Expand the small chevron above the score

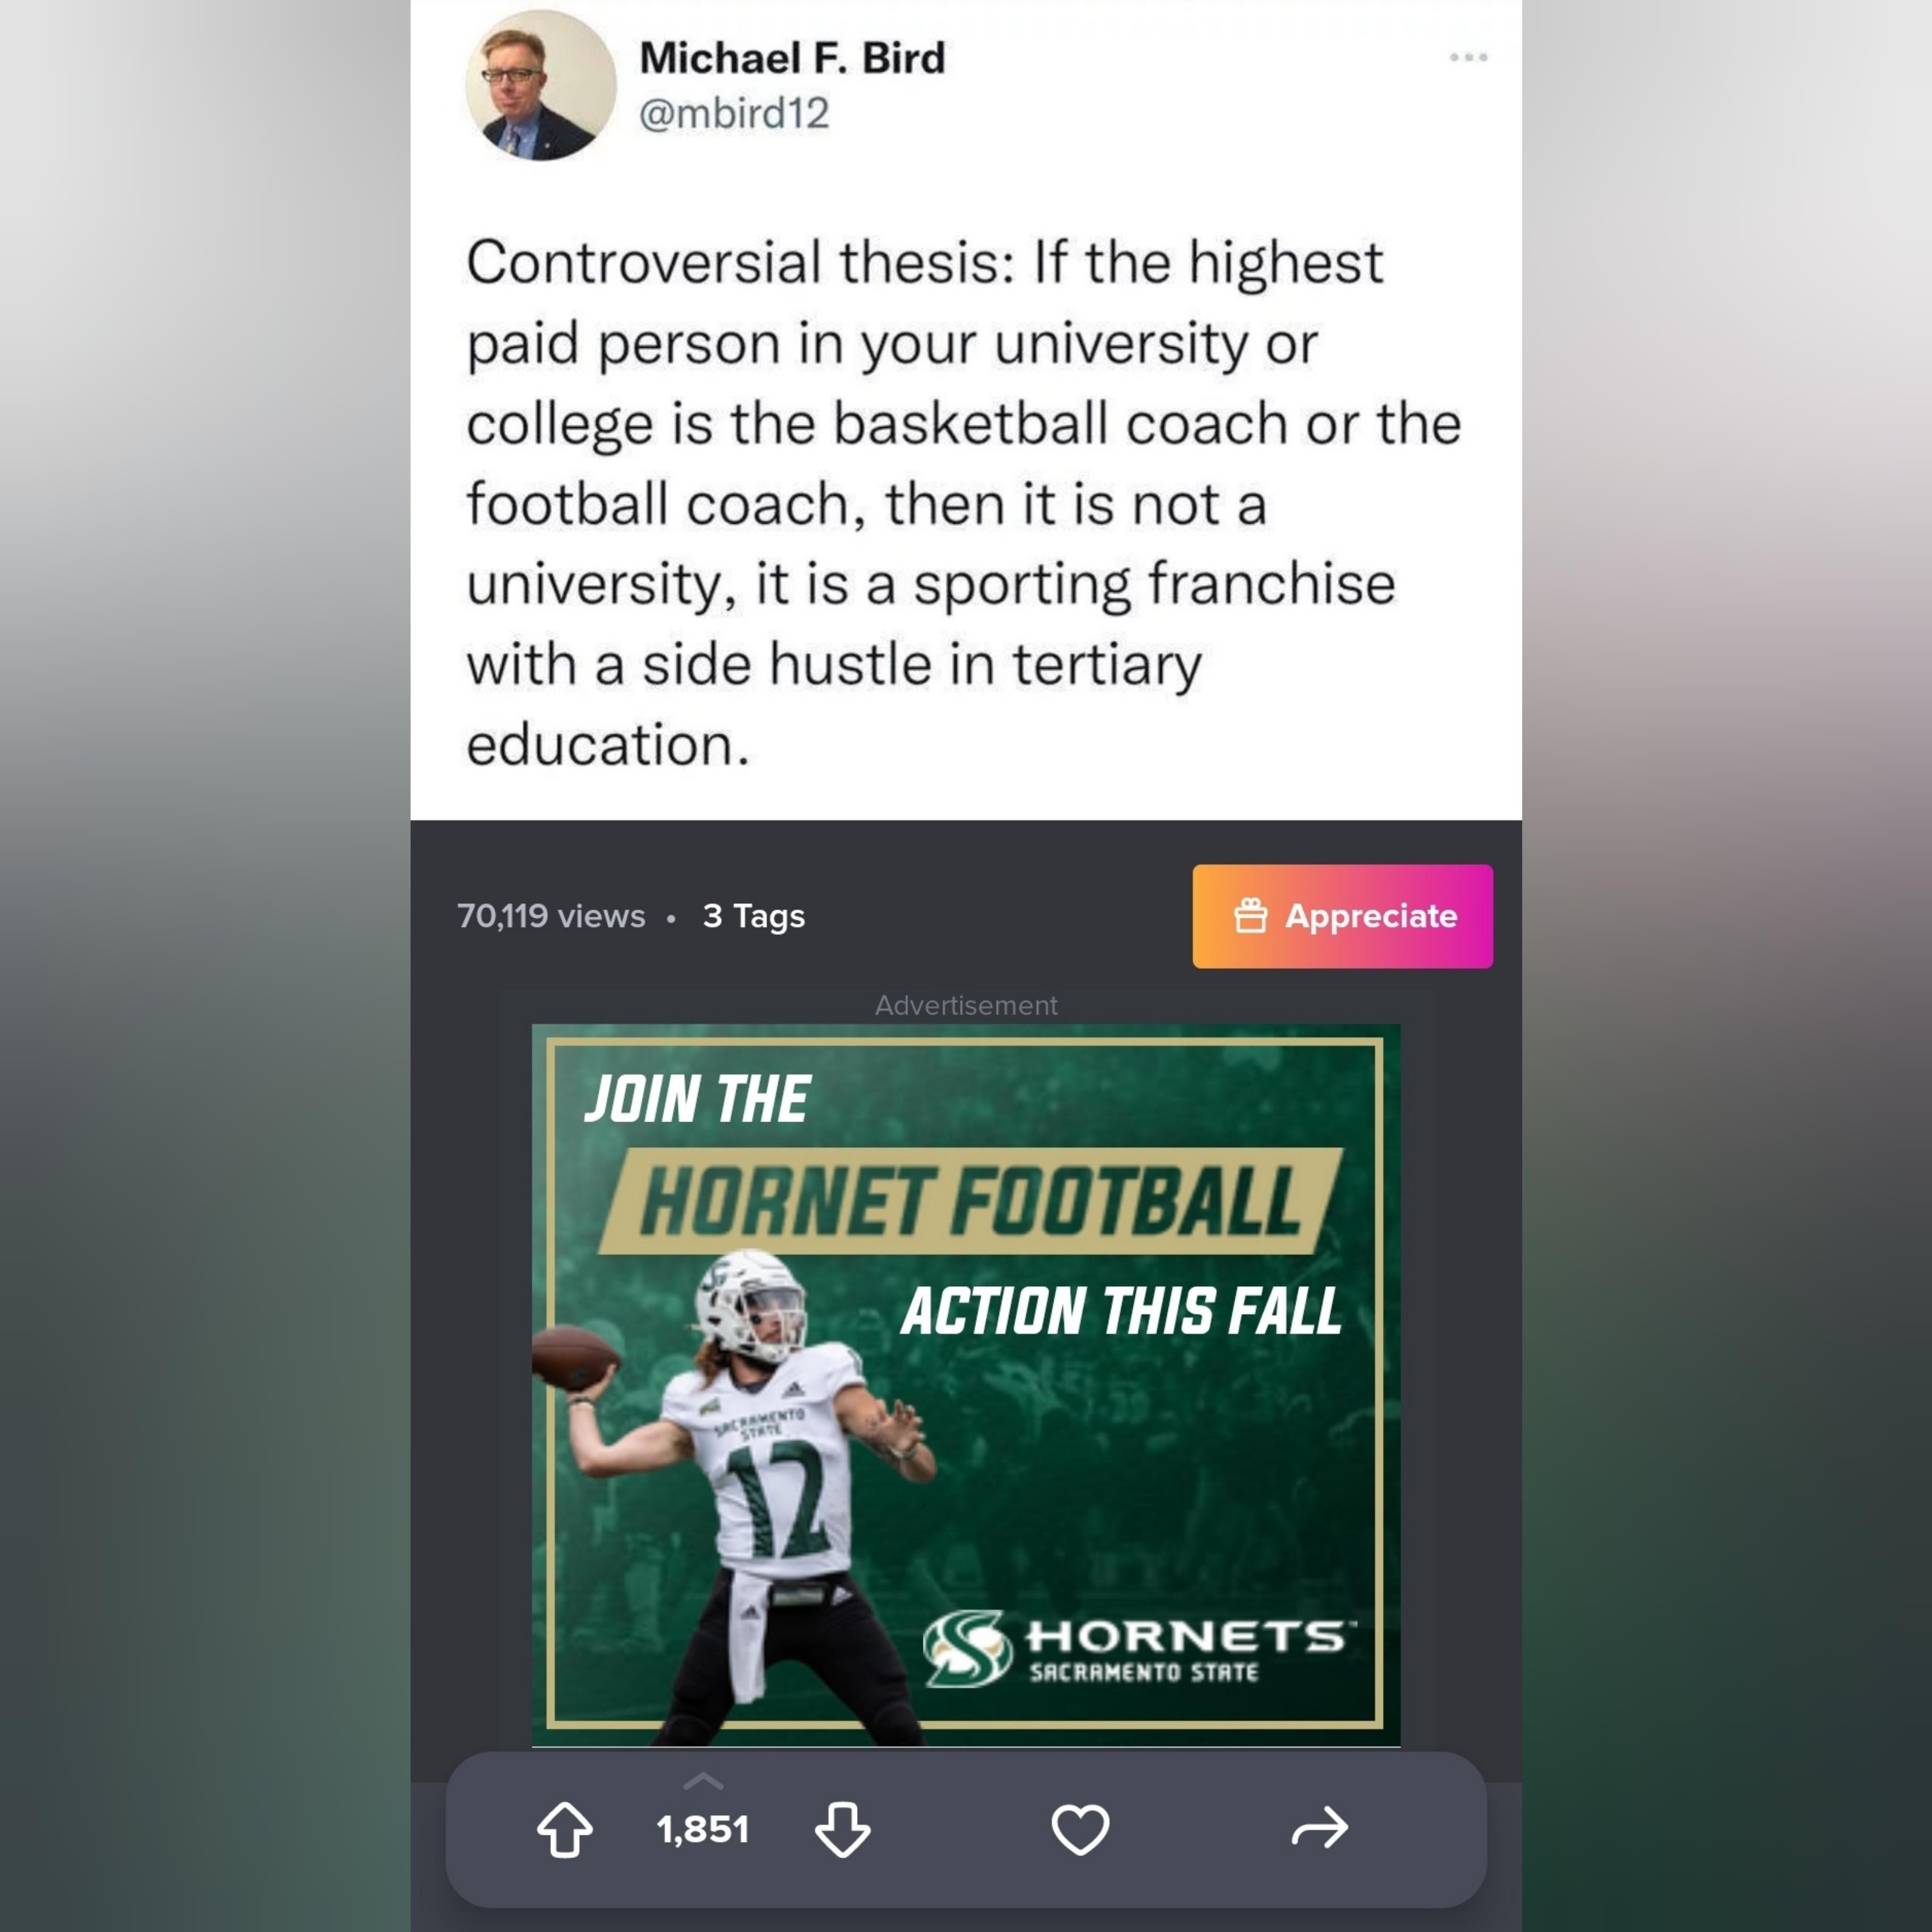tap(703, 1780)
